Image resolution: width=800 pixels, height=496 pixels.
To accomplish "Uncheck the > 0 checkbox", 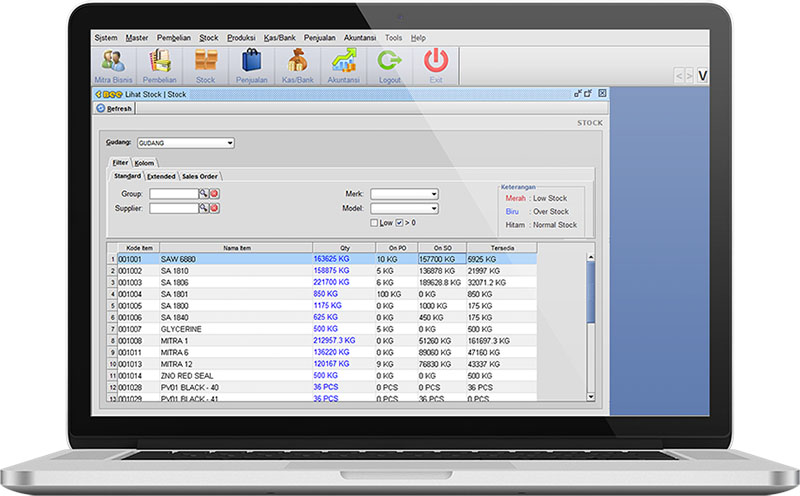I will click(x=400, y=223).
